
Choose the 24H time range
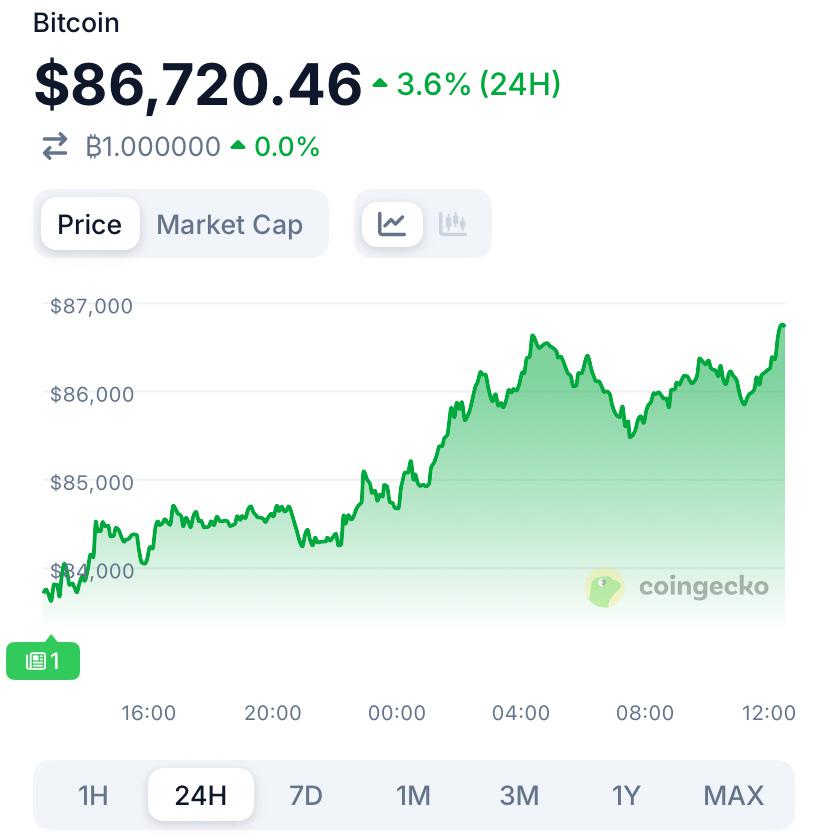pos(201,796)
